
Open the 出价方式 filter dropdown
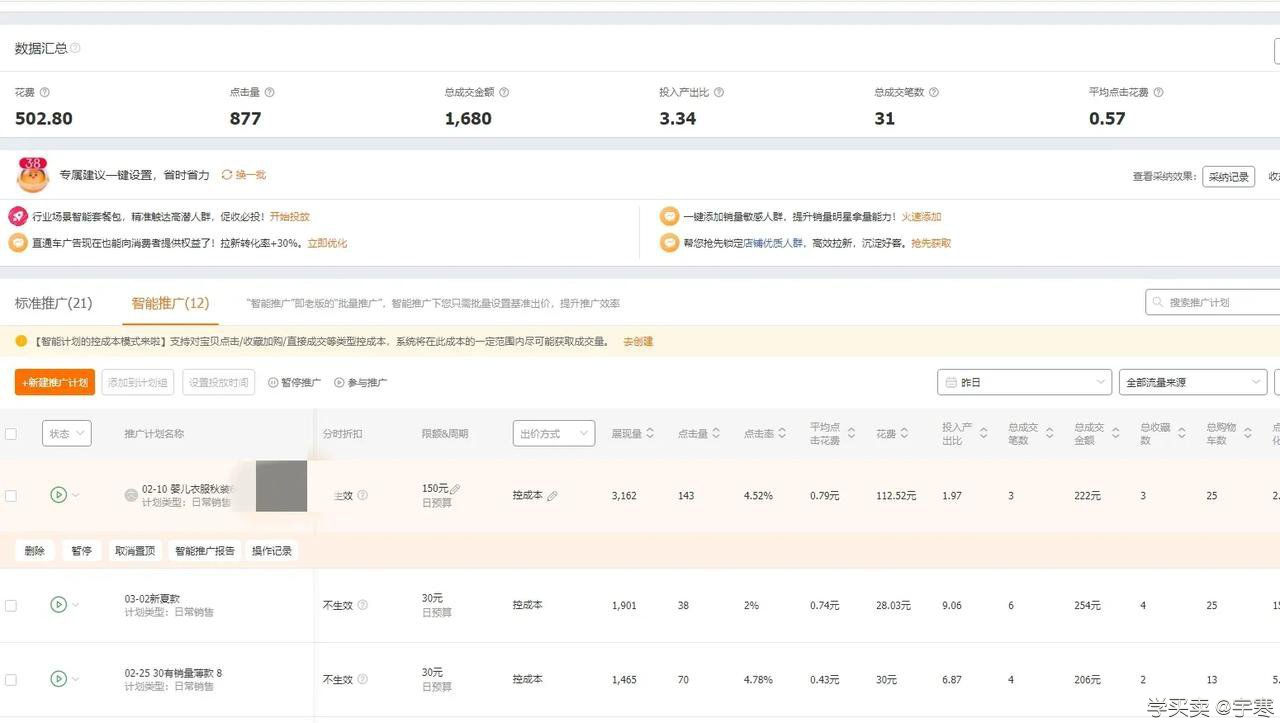(x=554, y=434)
